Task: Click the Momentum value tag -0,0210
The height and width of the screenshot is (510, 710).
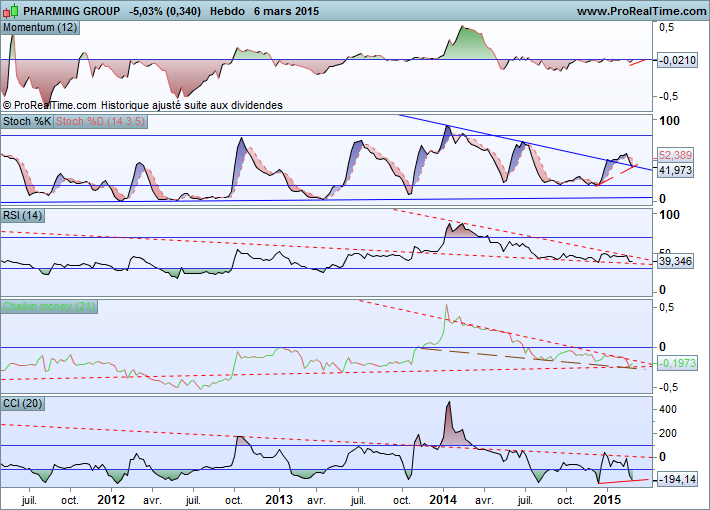Action: click(x=677, y=60)
